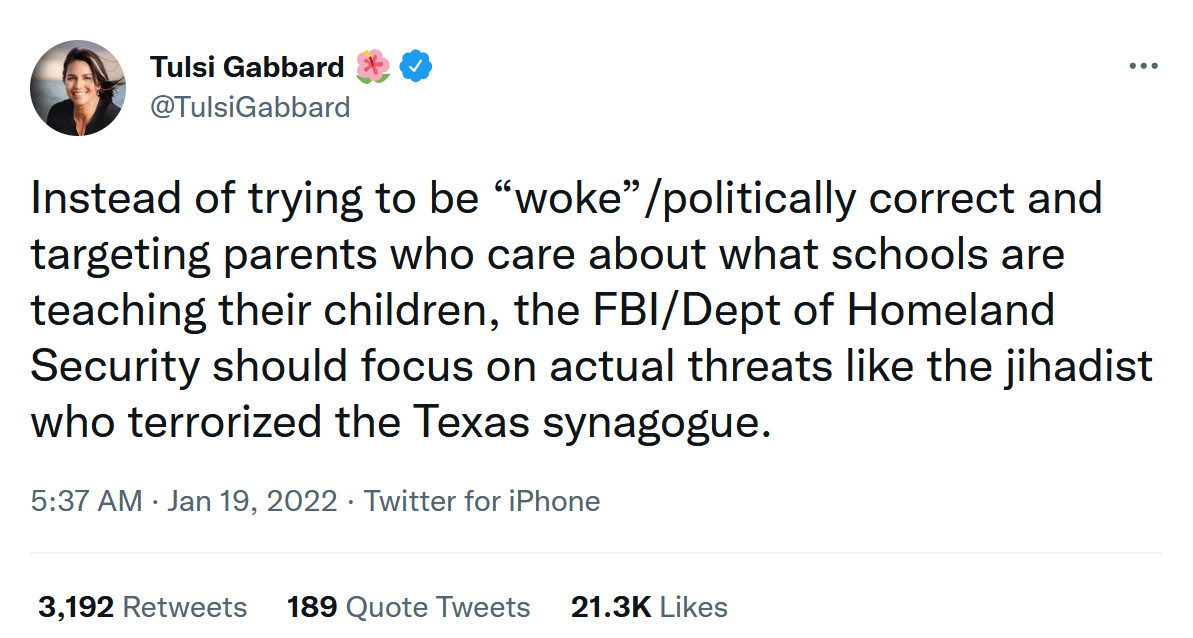Click the Tulsi Gabbard display name

click(246, 67)
